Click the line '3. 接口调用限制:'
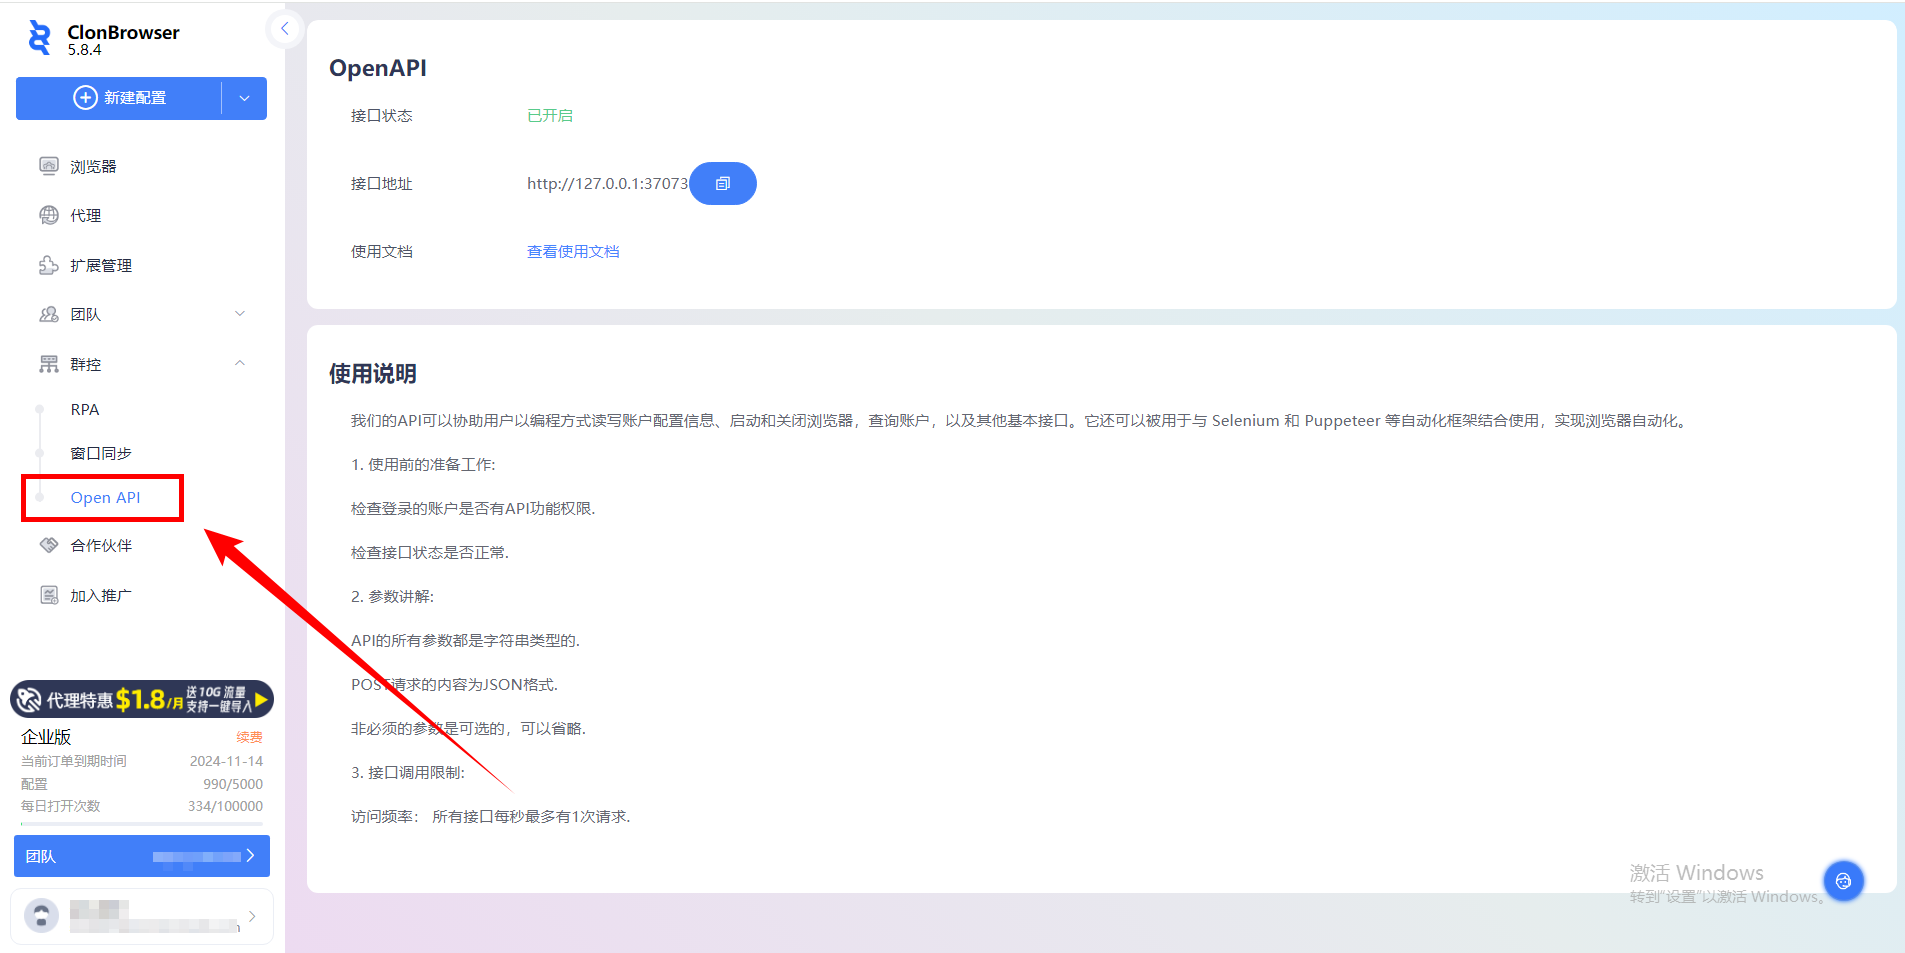The width and height of the screenshot is (1905, 953). 408,772
